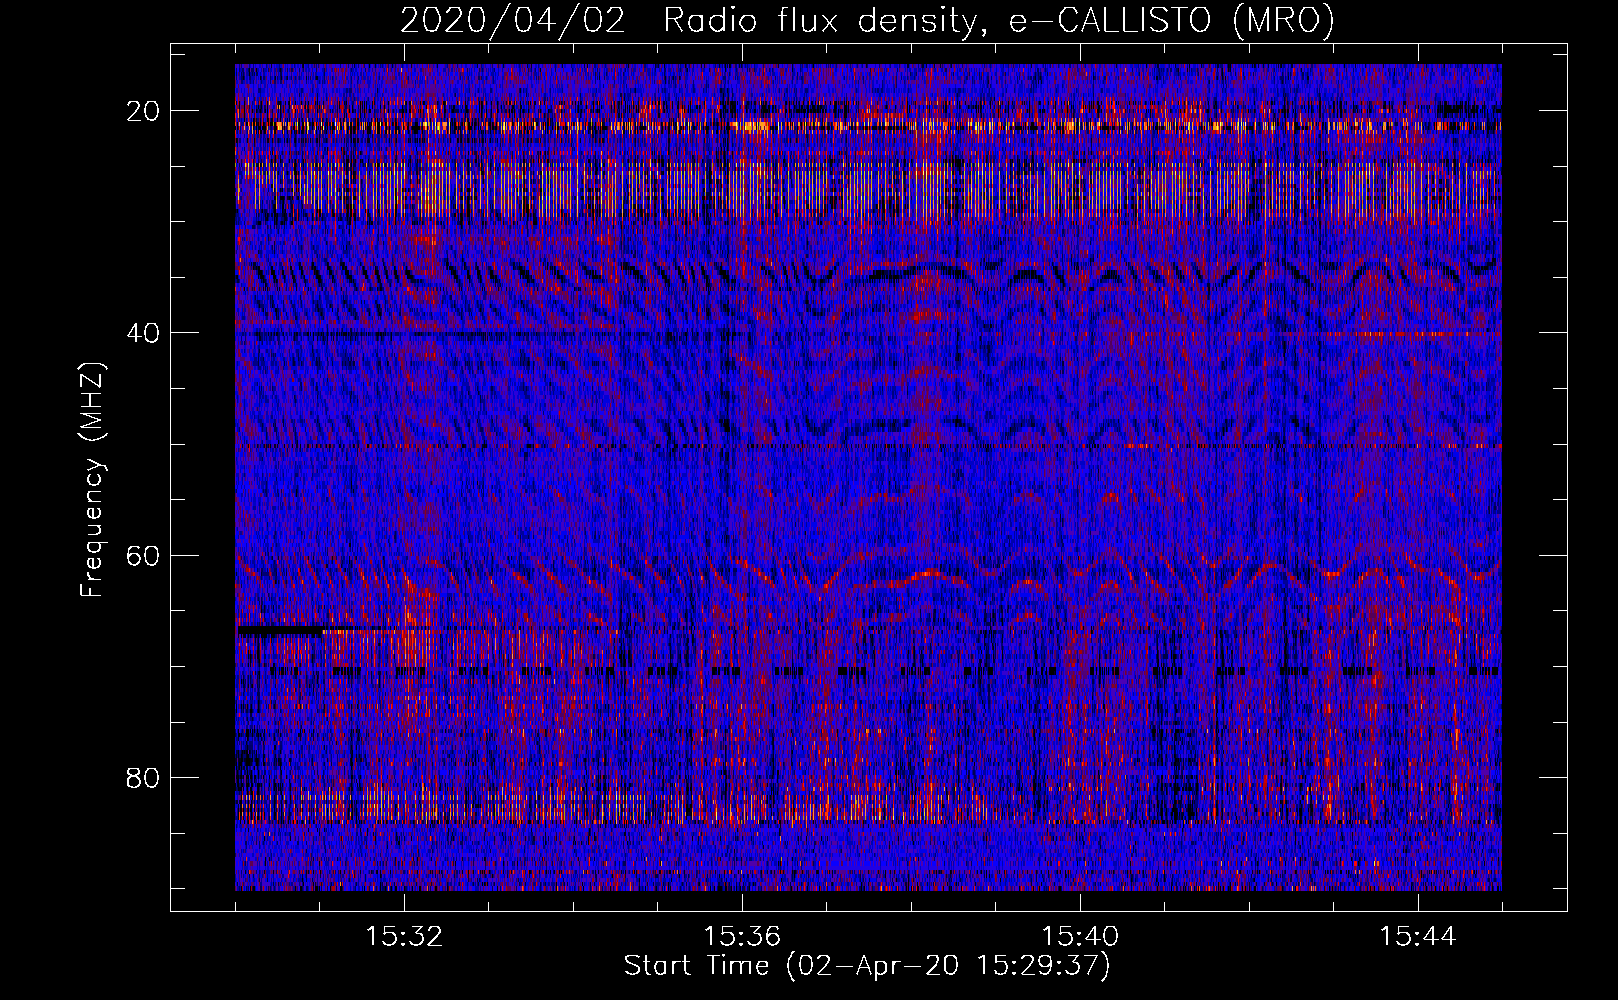This screenshot has width=1618, height=1000.
Task: Click the 'Frequency (MHZ)' axis label
Action: click(x=92, y=480)
